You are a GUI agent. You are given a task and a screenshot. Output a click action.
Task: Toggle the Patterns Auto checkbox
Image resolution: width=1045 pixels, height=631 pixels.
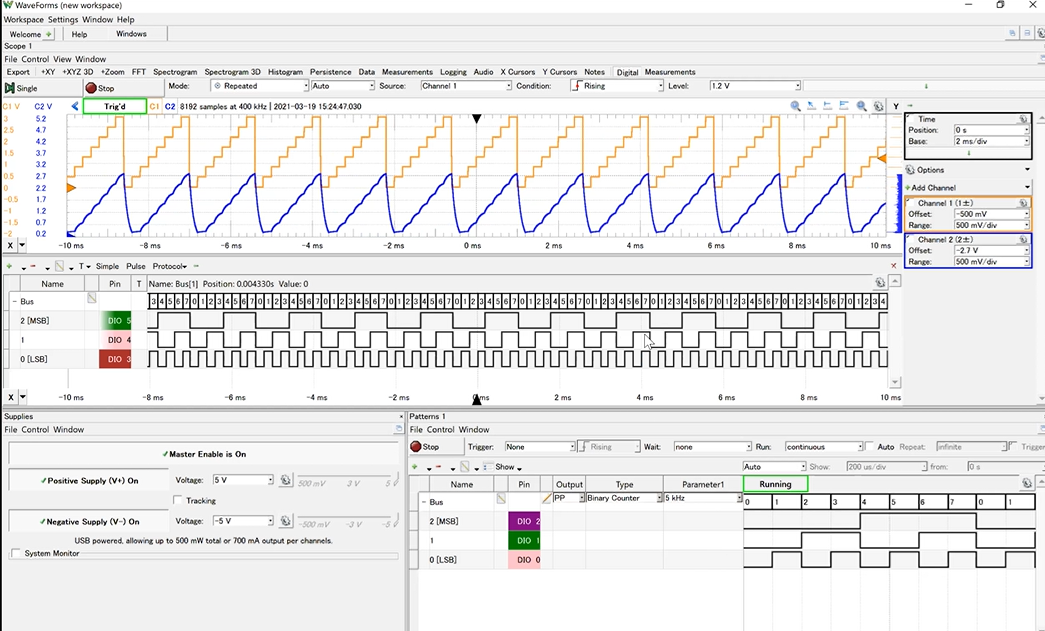(869, 446)
